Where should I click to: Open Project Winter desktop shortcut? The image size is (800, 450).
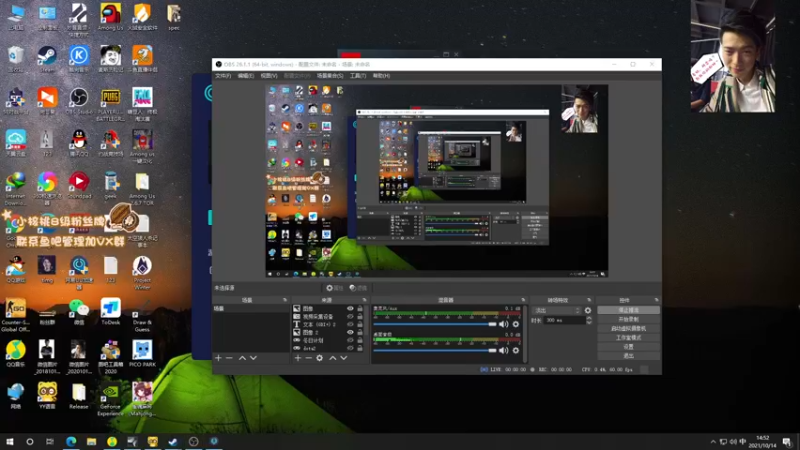(142, 272)
